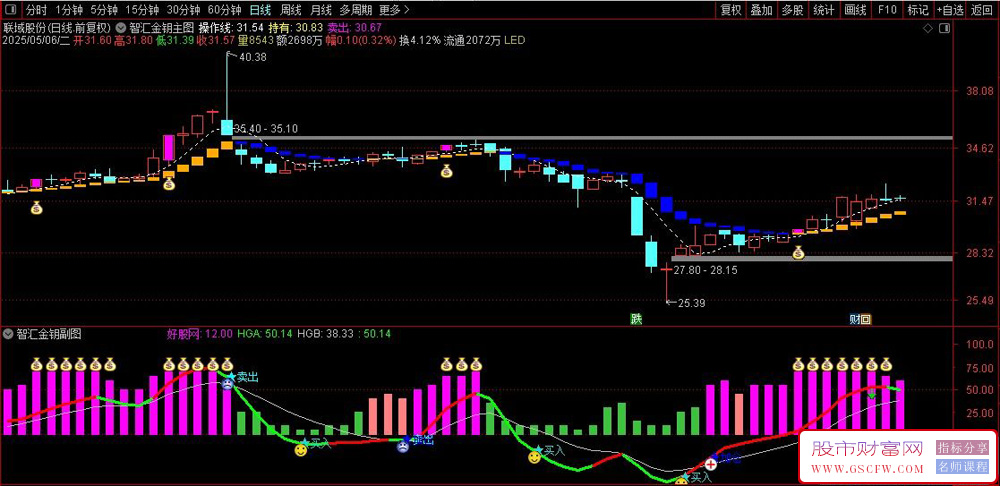1000x486 pixels.
Task: Click the 复权 button
Action: tap(731, 10)
